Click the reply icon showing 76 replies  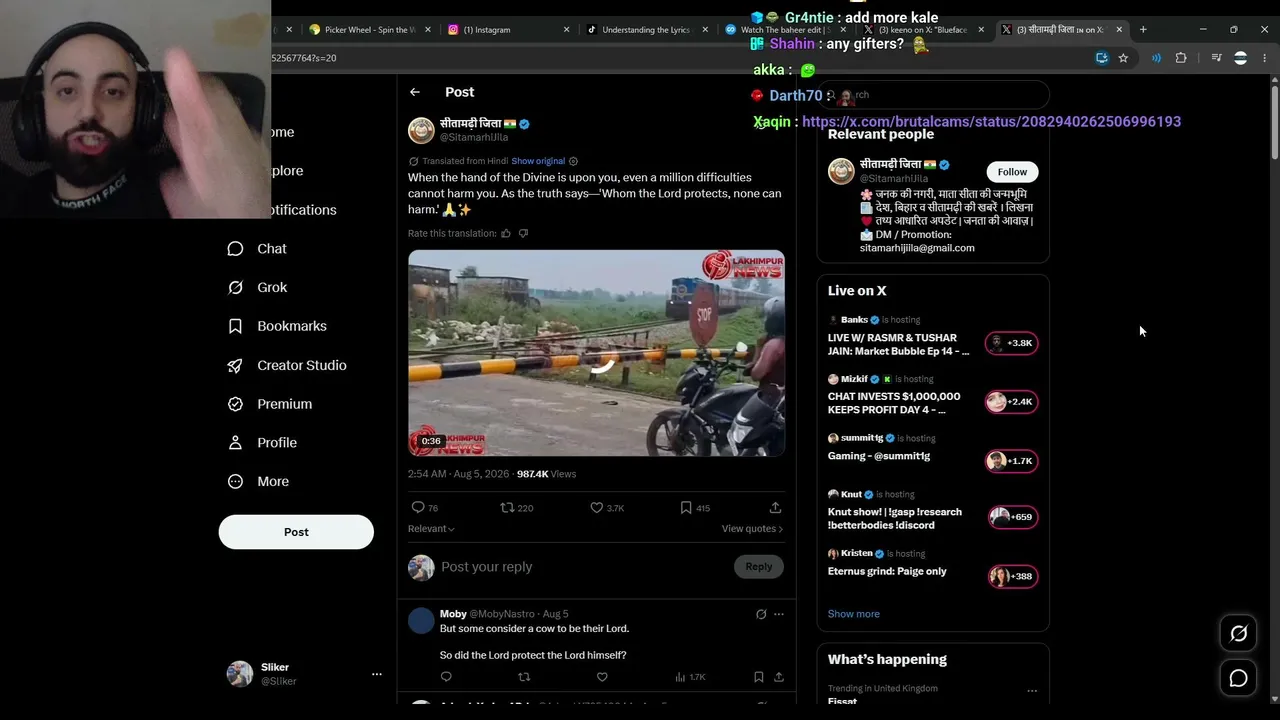pyautogui.click(x=425, y=508)
